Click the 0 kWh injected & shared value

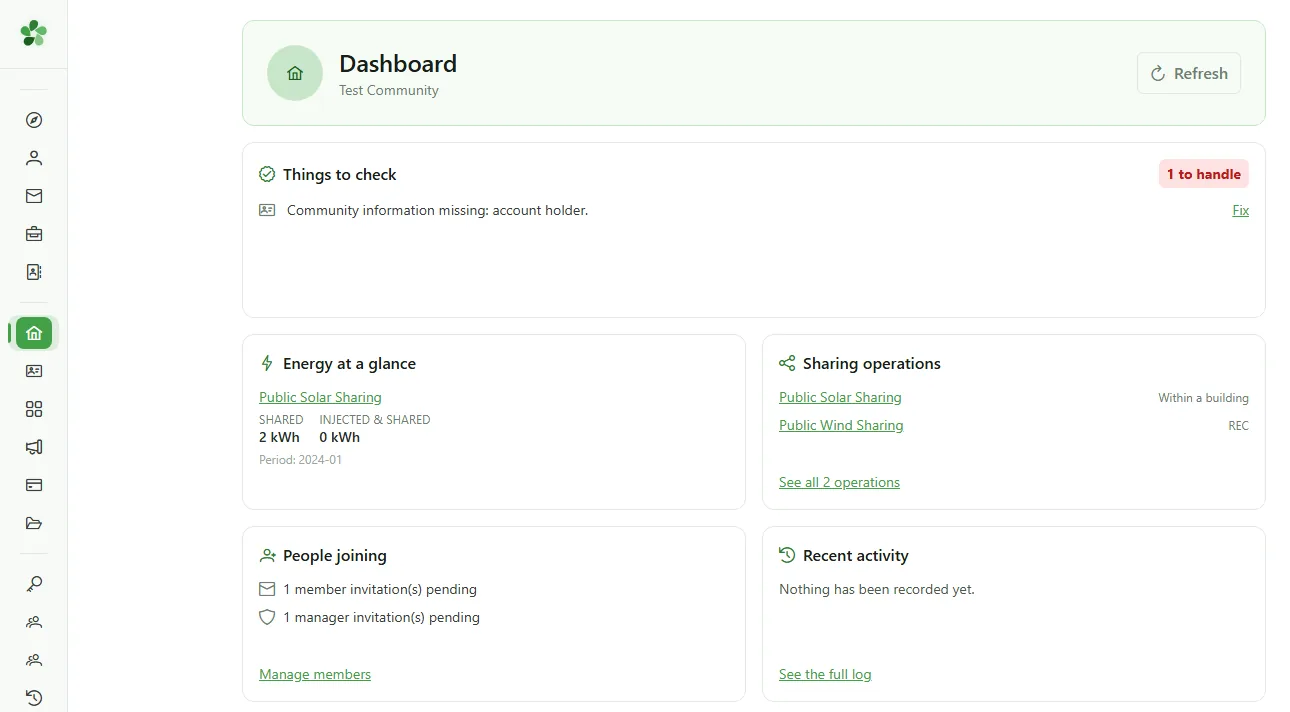[x=340, y=437]
